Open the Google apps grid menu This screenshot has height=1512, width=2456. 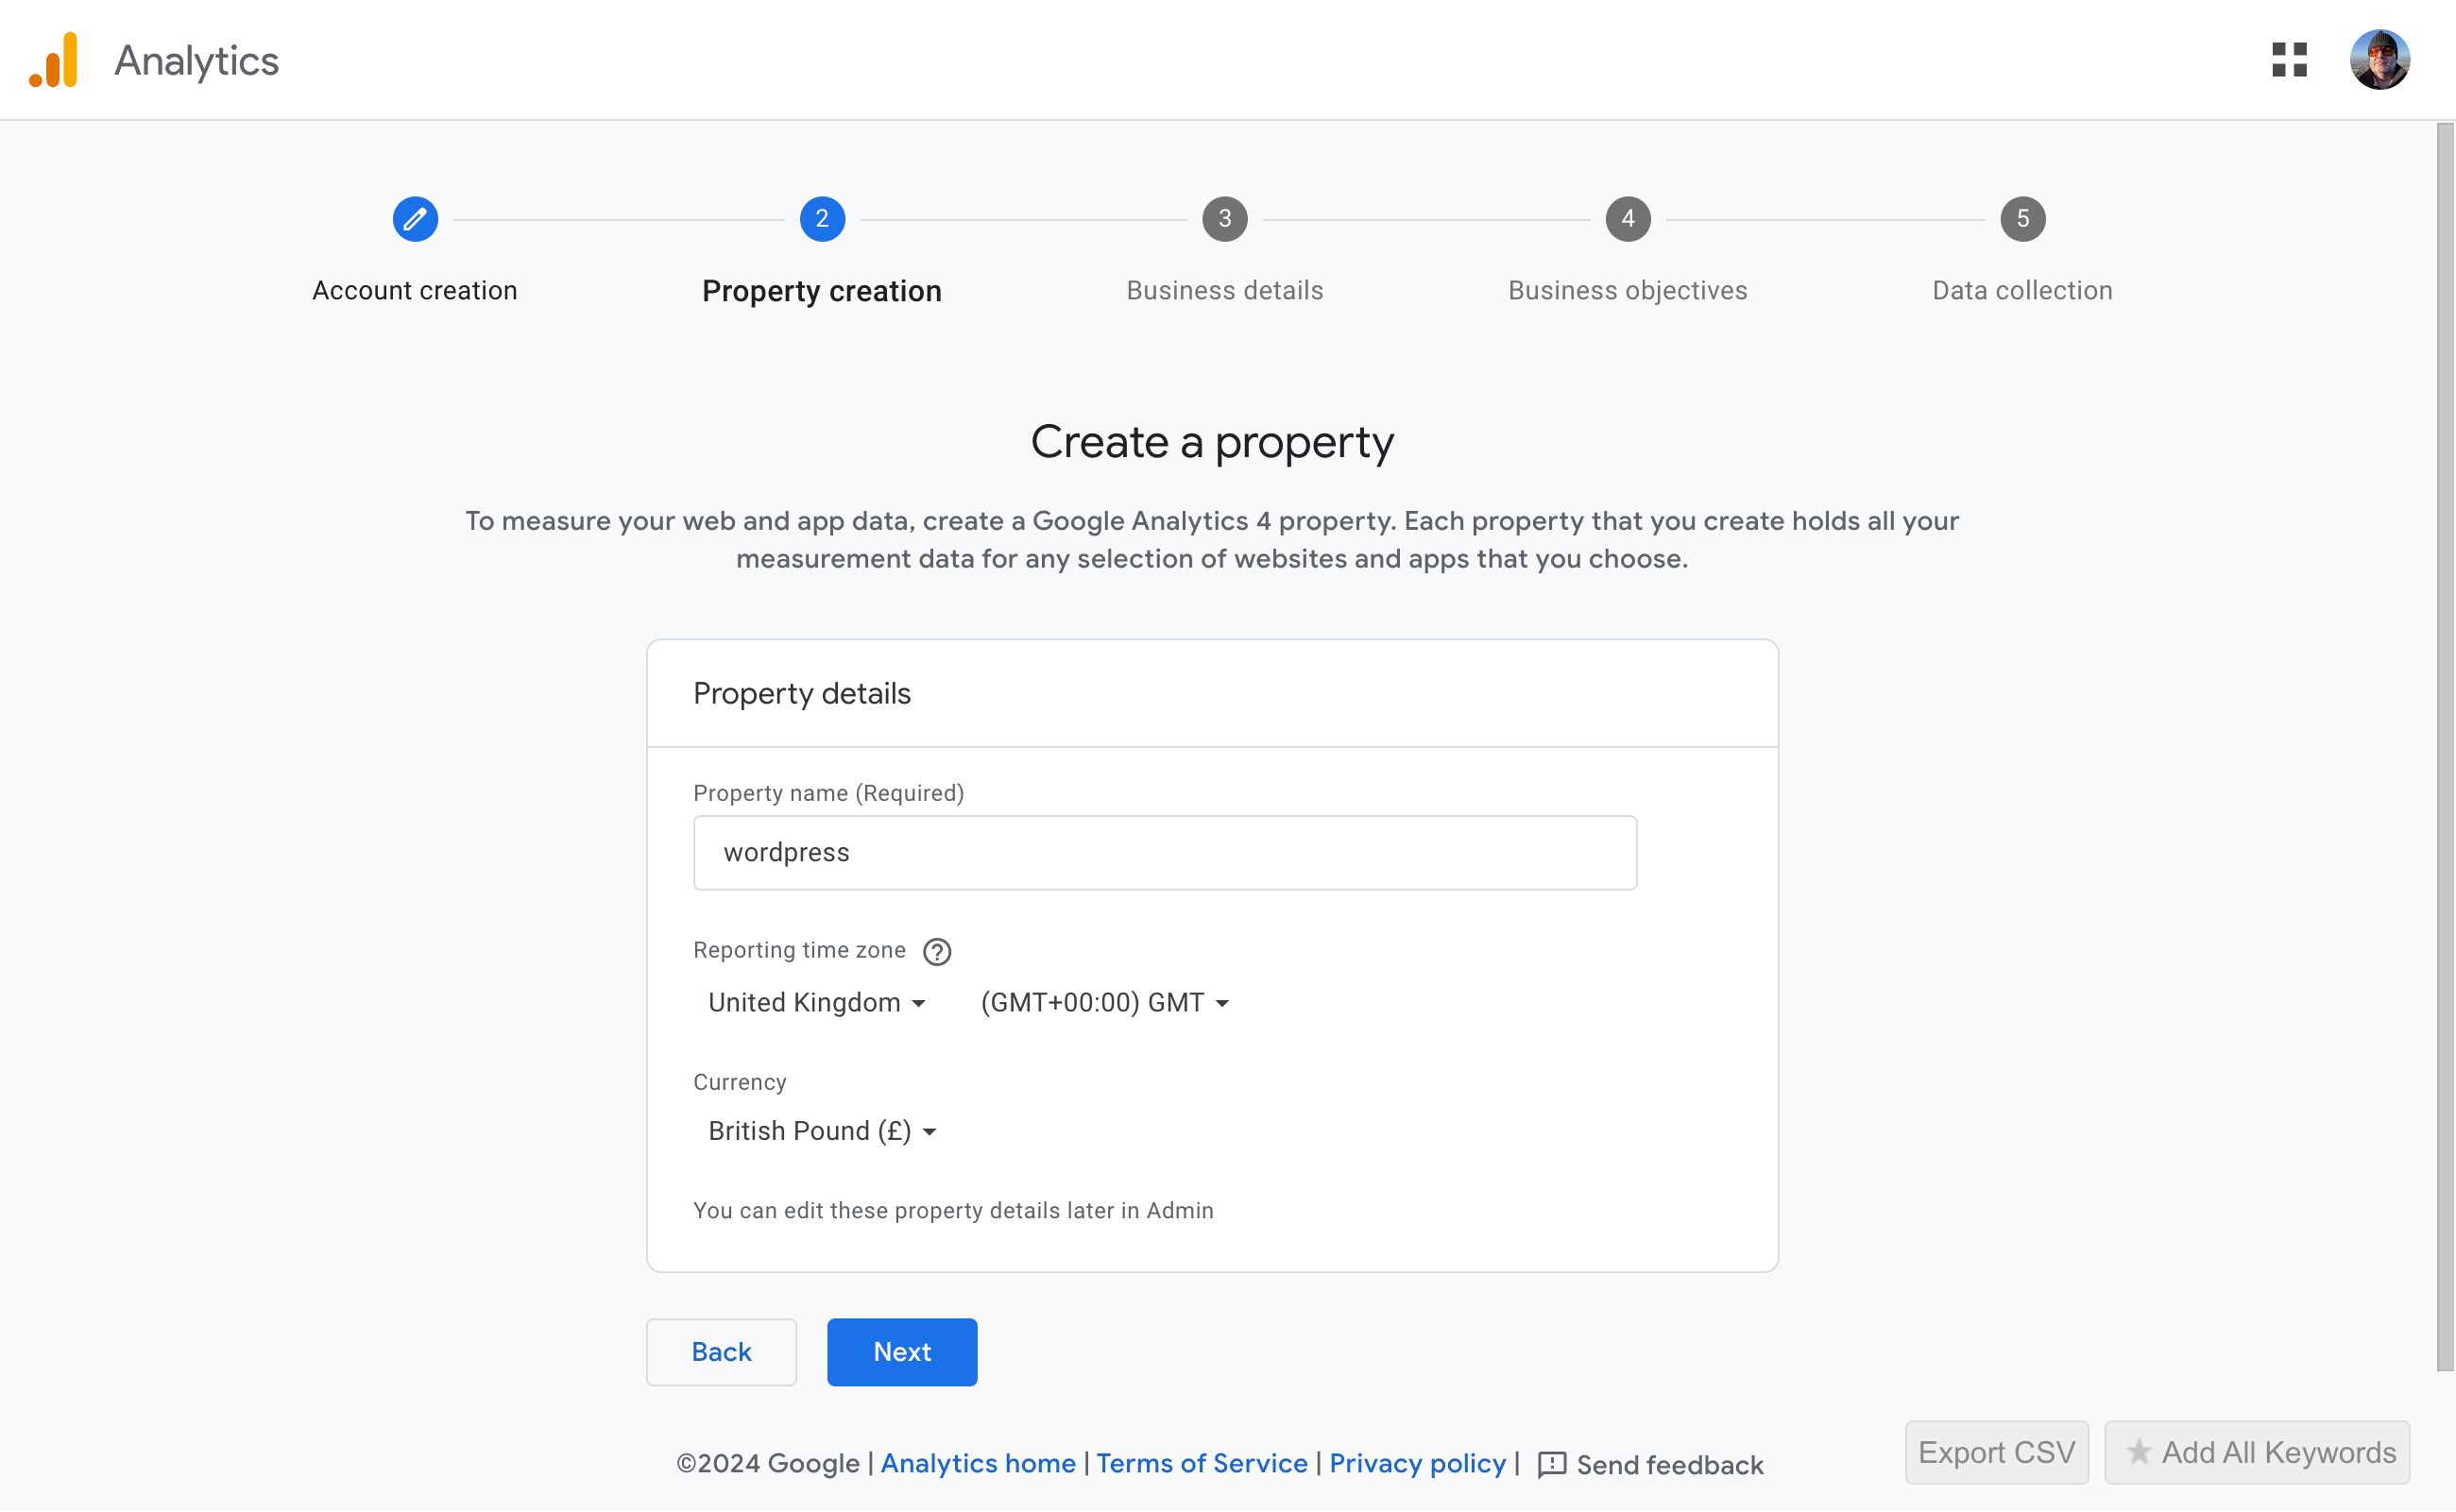2290,60
